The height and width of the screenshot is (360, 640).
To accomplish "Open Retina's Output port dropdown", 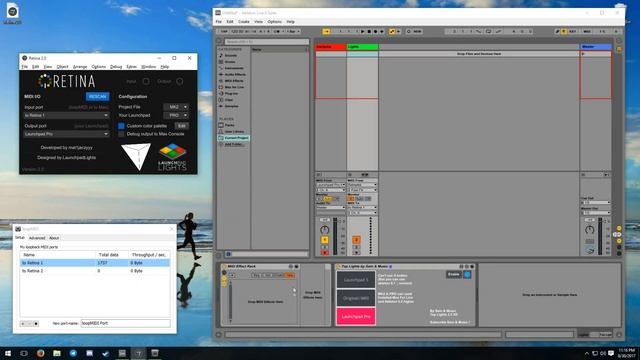I will coord(66,134).
